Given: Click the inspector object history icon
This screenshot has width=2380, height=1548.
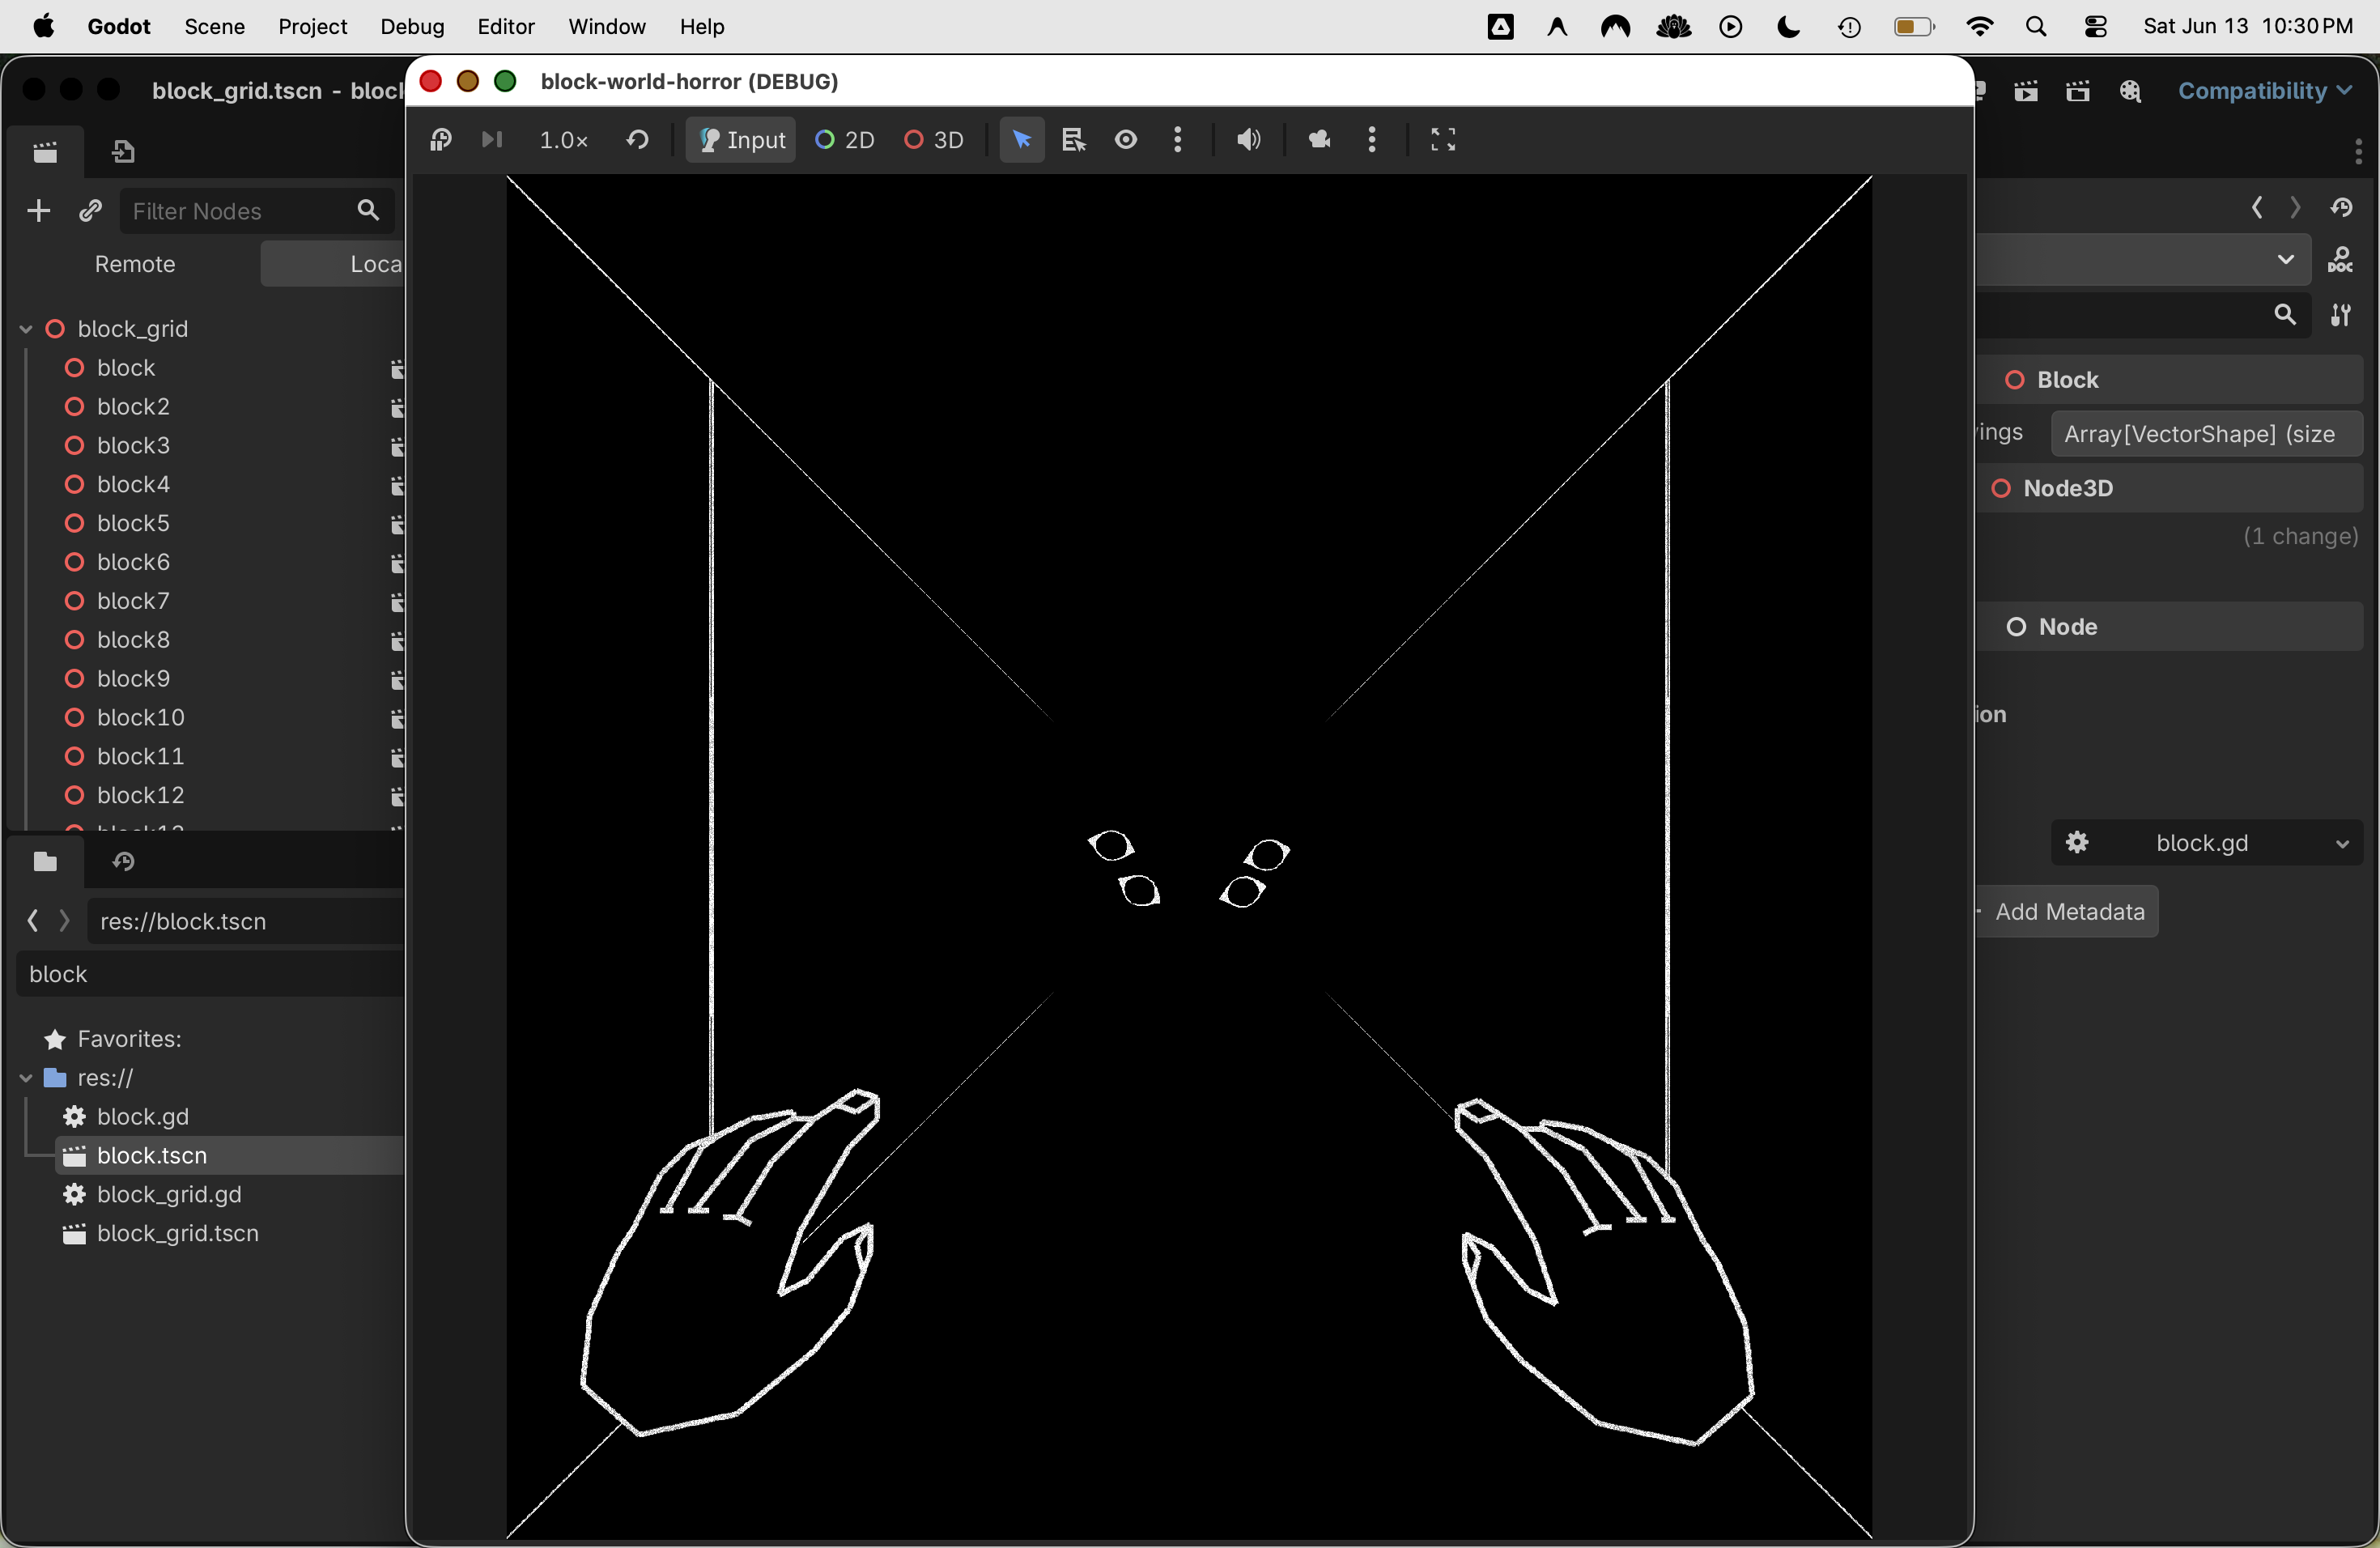Looking at the screenshot, I should point(2342,208).
